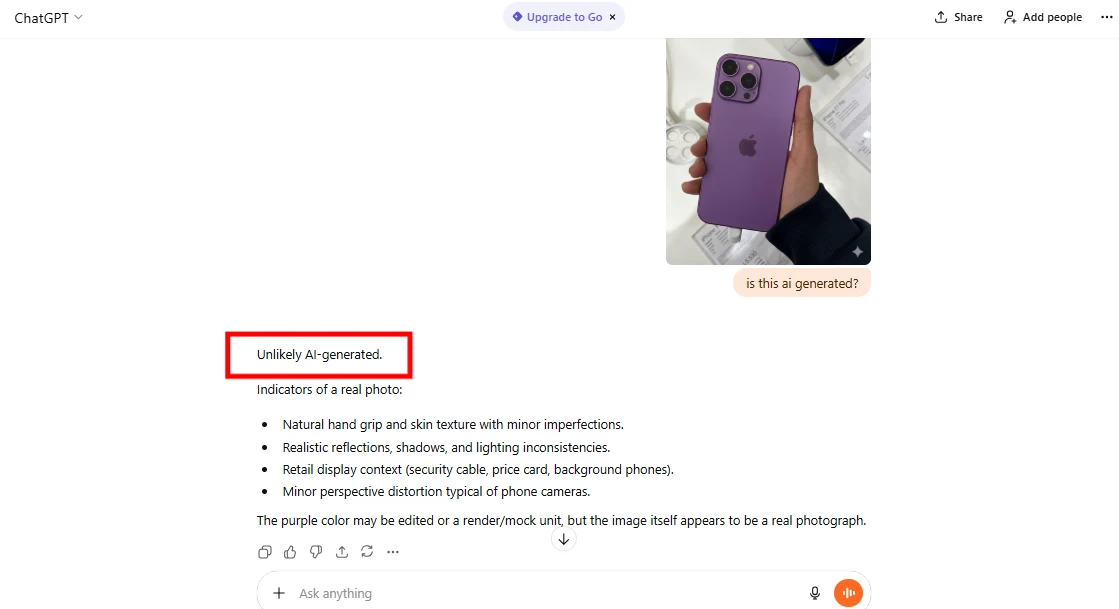1119x609 pixels.
Task: Open the purple iPhone image attachment
Action: tap(768, 151)
